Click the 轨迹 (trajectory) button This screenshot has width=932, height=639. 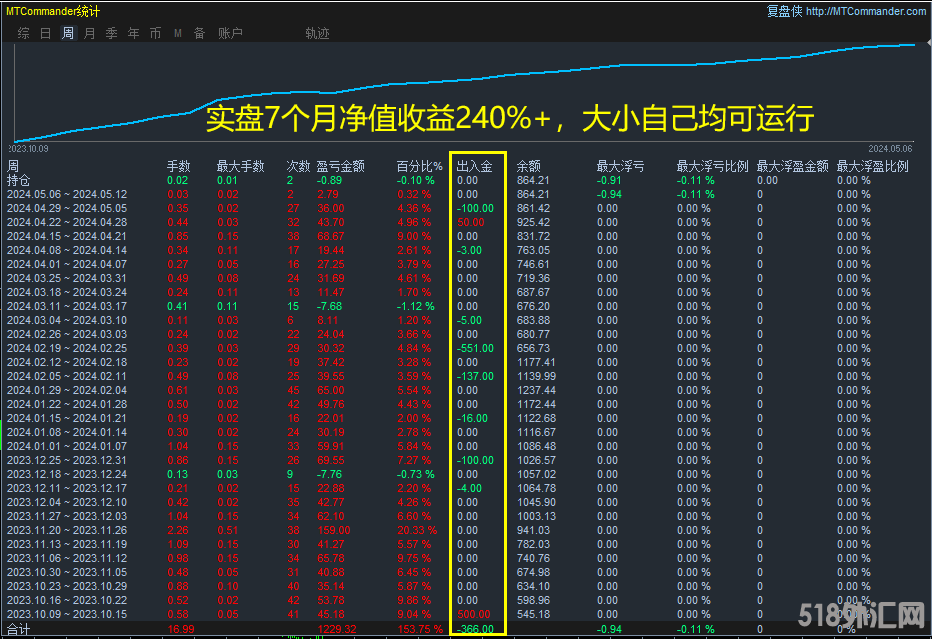317,33
